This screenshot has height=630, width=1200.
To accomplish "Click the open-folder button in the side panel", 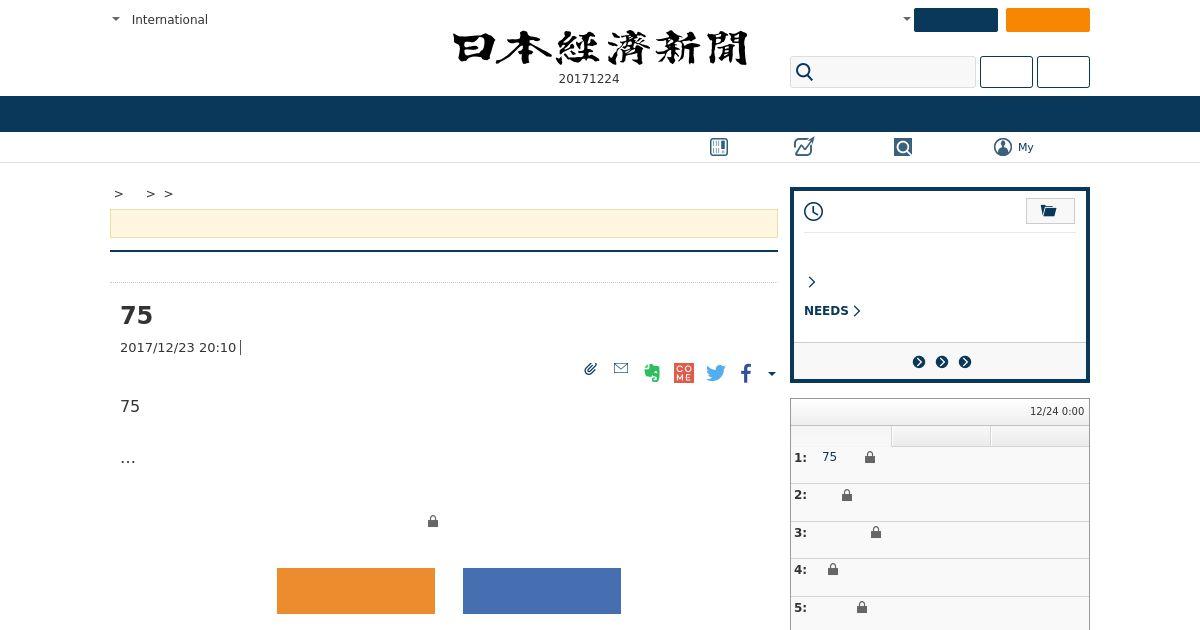I will coord(1050,211).
